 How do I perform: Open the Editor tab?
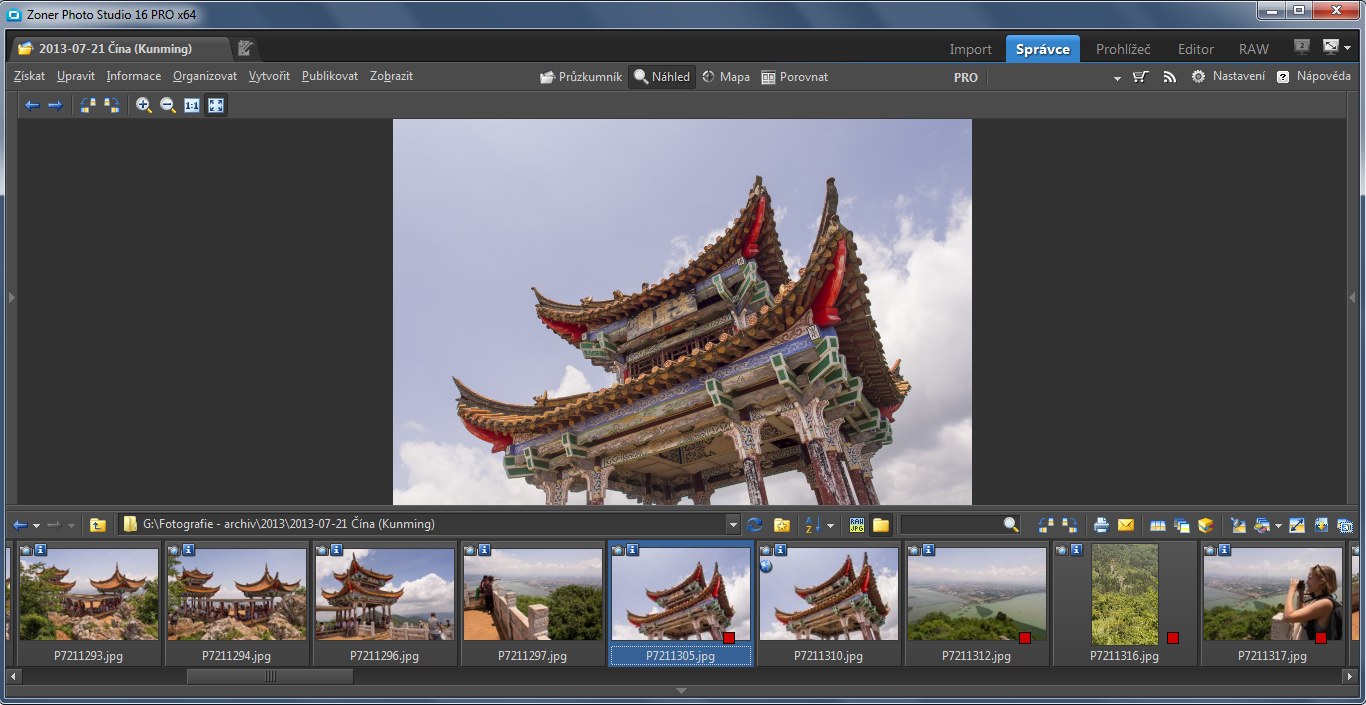(1196, 49)
